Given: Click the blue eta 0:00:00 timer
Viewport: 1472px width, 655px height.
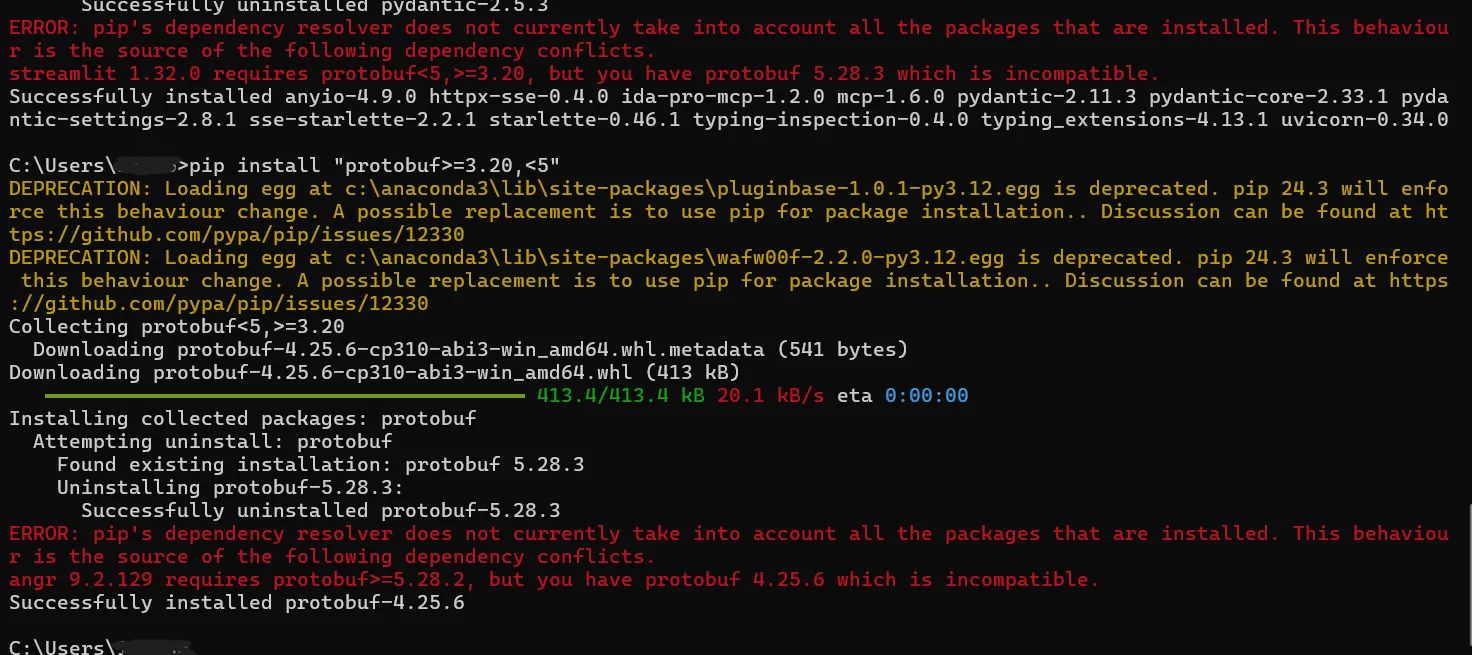Looking at the screenshot, I should point(926,396).
